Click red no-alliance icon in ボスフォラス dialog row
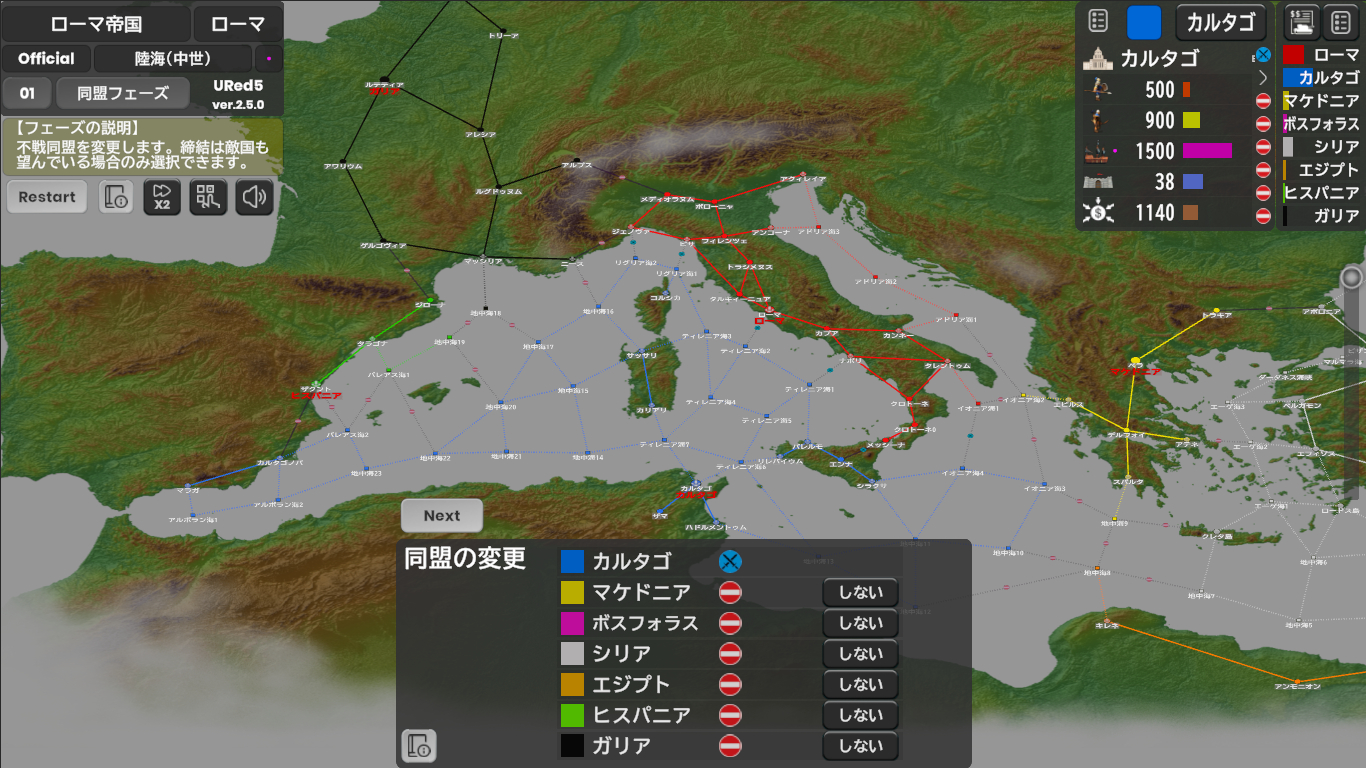Screen dimensions: 1366x768 coord(730,623)
